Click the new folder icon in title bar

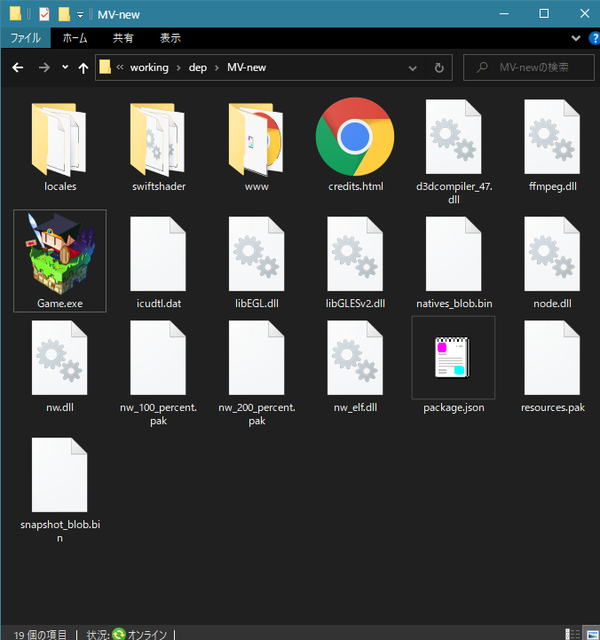(x=64, y=14)
